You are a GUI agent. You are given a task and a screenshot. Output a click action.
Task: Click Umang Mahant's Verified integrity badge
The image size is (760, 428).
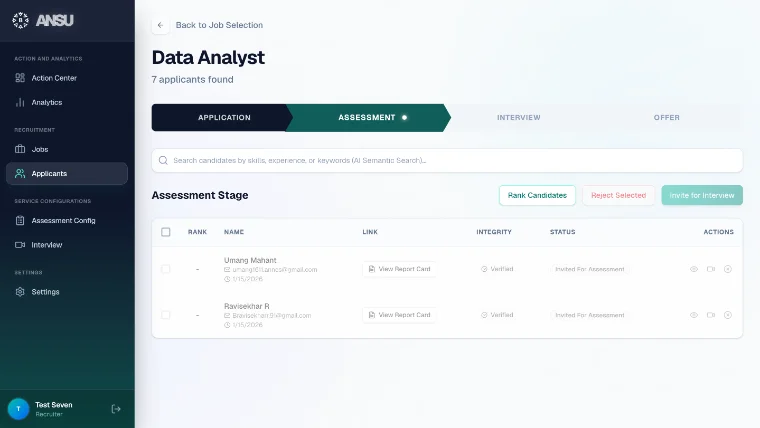click(497, 269)
